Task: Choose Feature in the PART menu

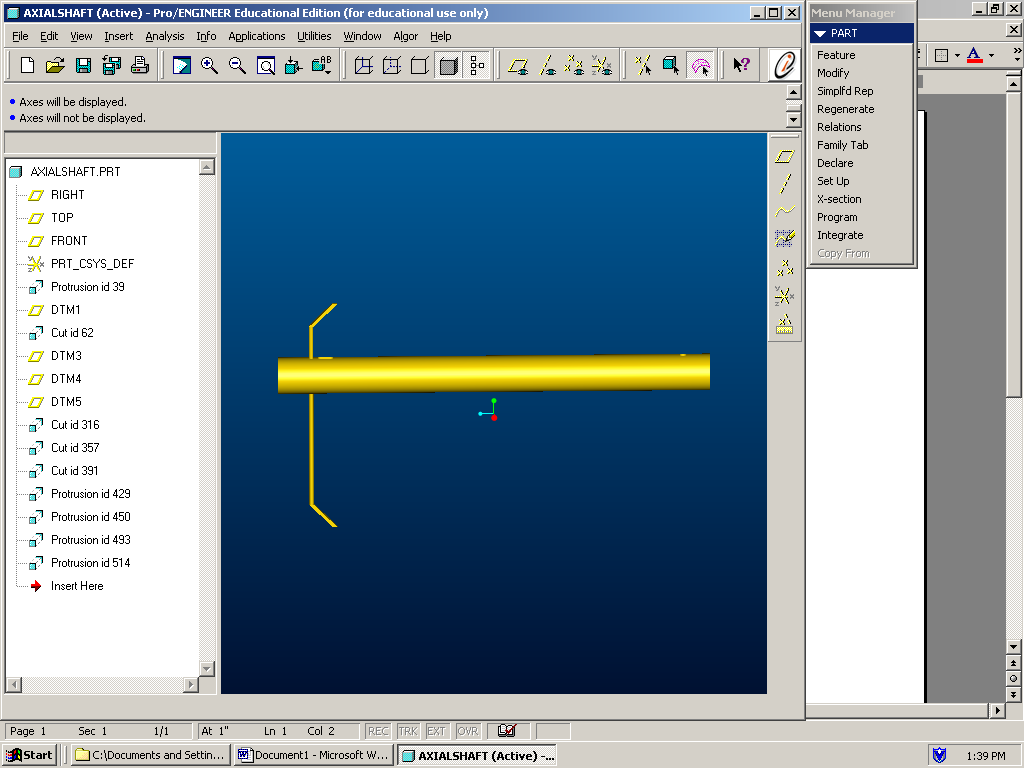Action: click(x=836, y=55)
